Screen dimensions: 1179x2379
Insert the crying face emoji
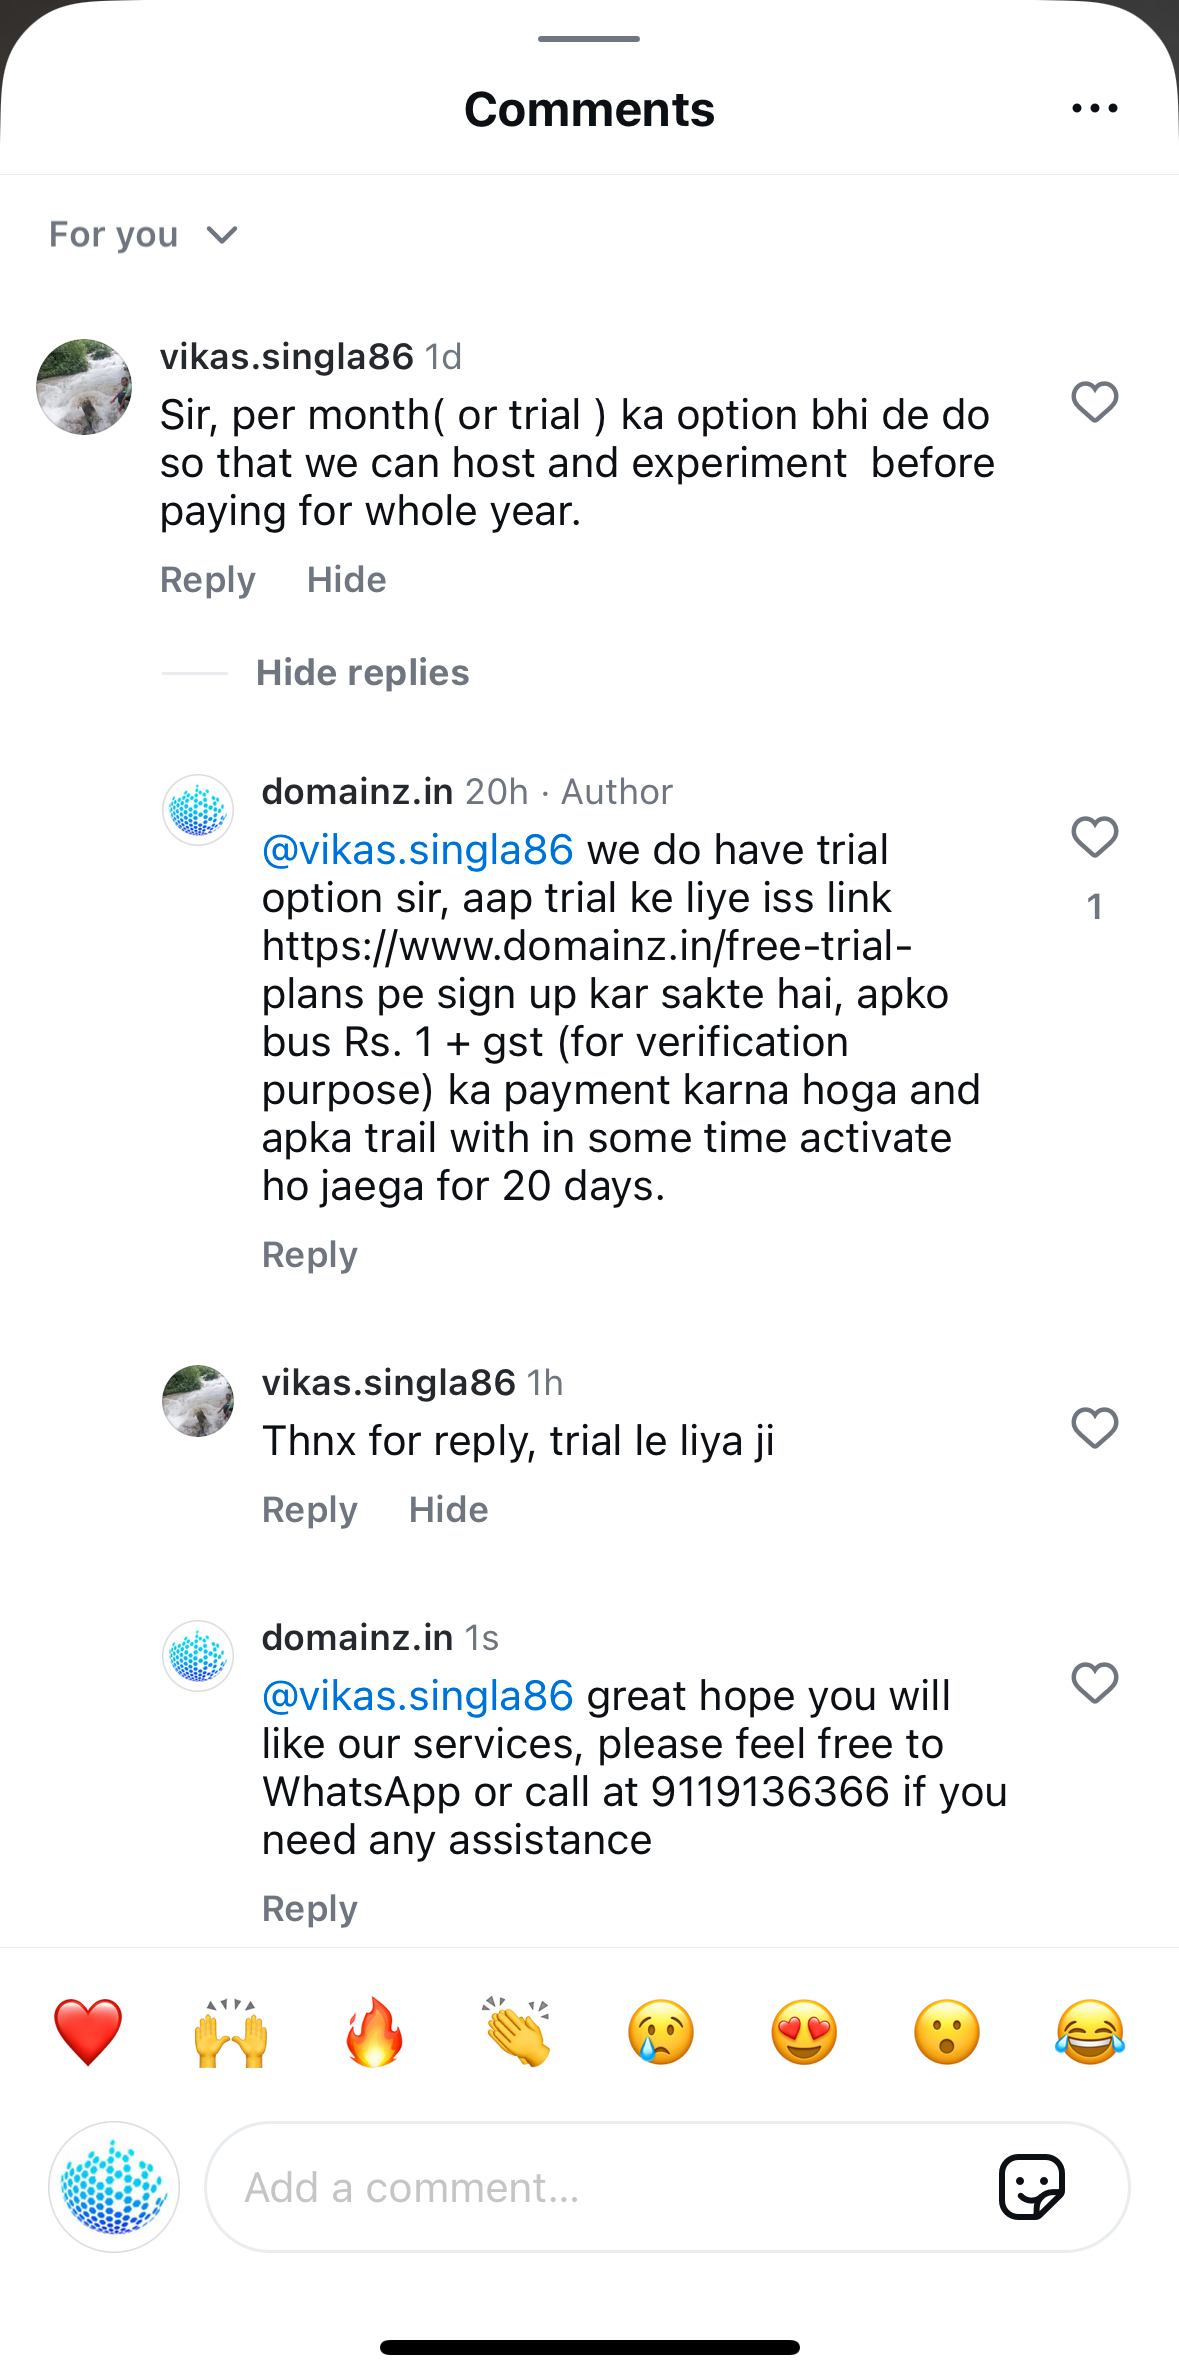click(x=660, y=2032)
